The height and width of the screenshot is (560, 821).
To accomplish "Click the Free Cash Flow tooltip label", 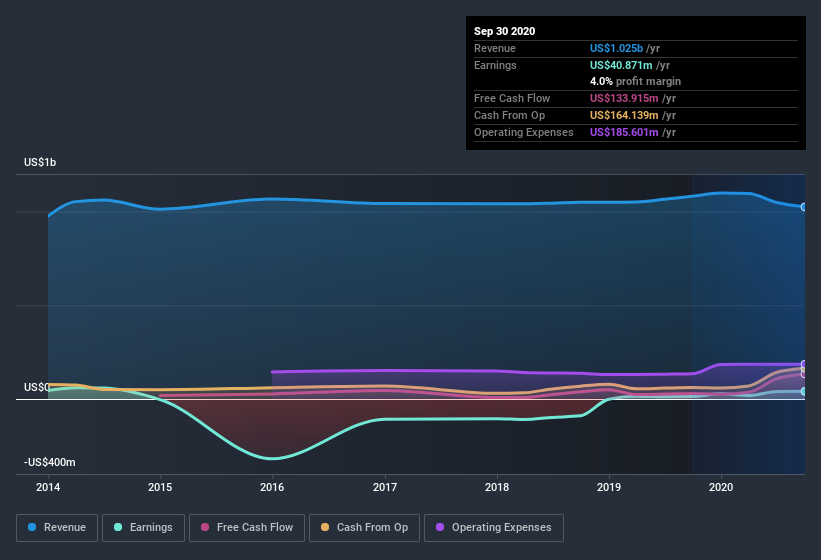I will (512, 98).
